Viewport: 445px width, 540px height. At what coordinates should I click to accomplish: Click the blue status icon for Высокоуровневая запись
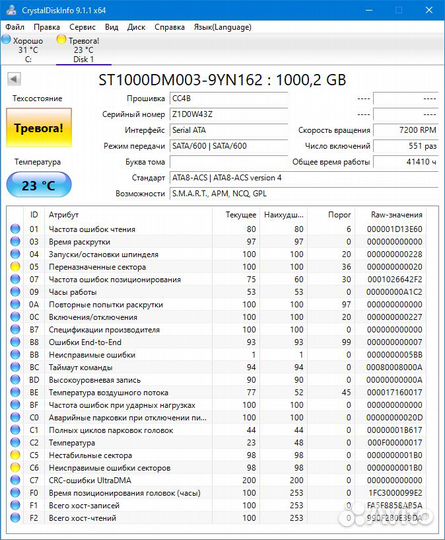(x=15, y=380)
